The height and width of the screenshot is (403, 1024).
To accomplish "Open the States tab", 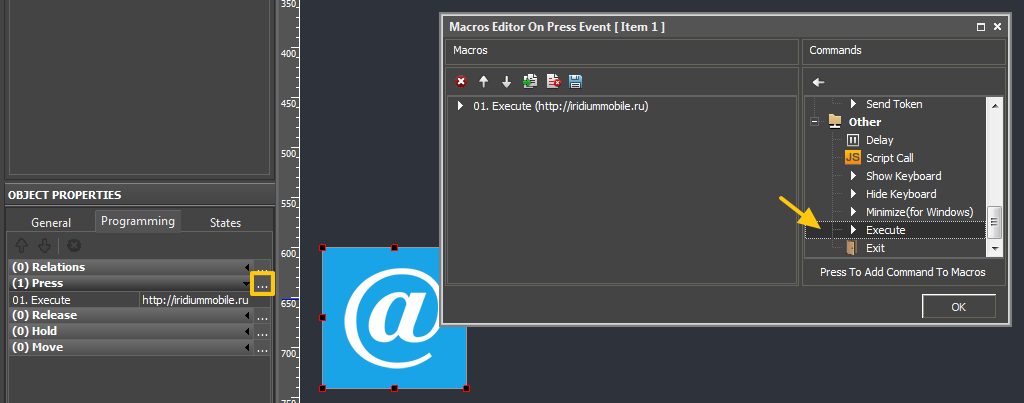I will [225, 222].
